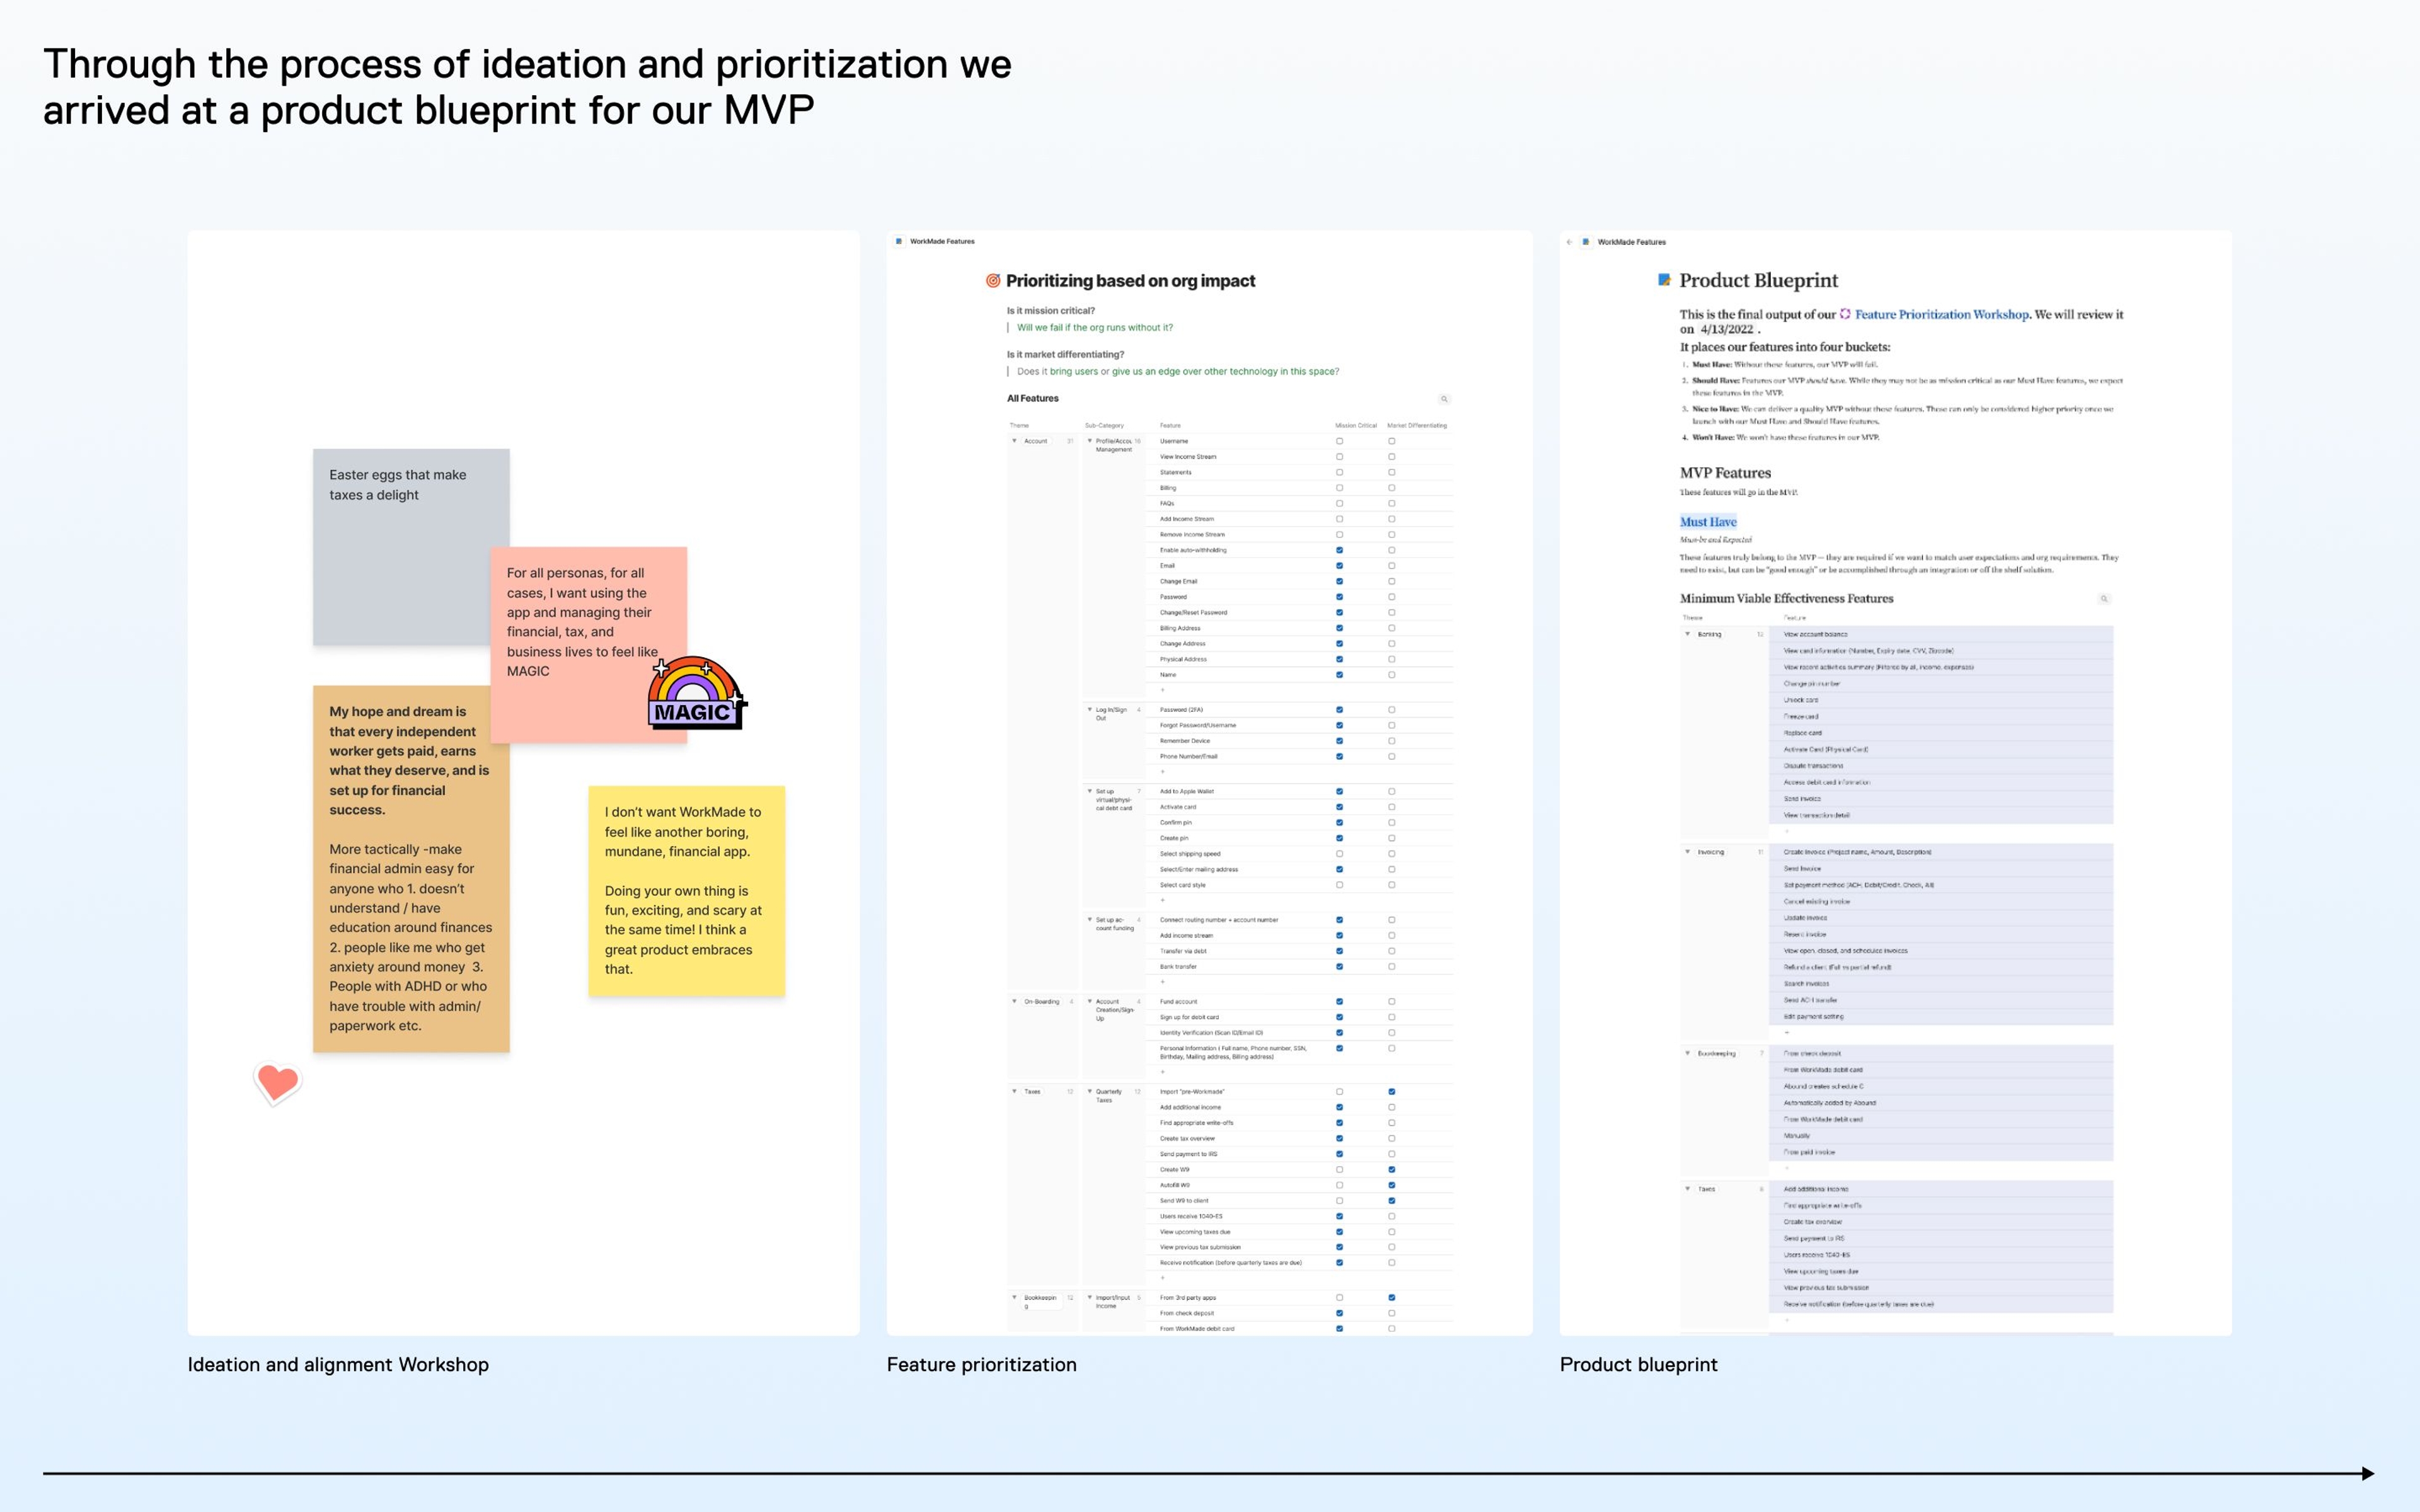
Task: Click the target icon beside Prioritizing based on org impact
Action: pyautogui.click(x=993, y=281)
